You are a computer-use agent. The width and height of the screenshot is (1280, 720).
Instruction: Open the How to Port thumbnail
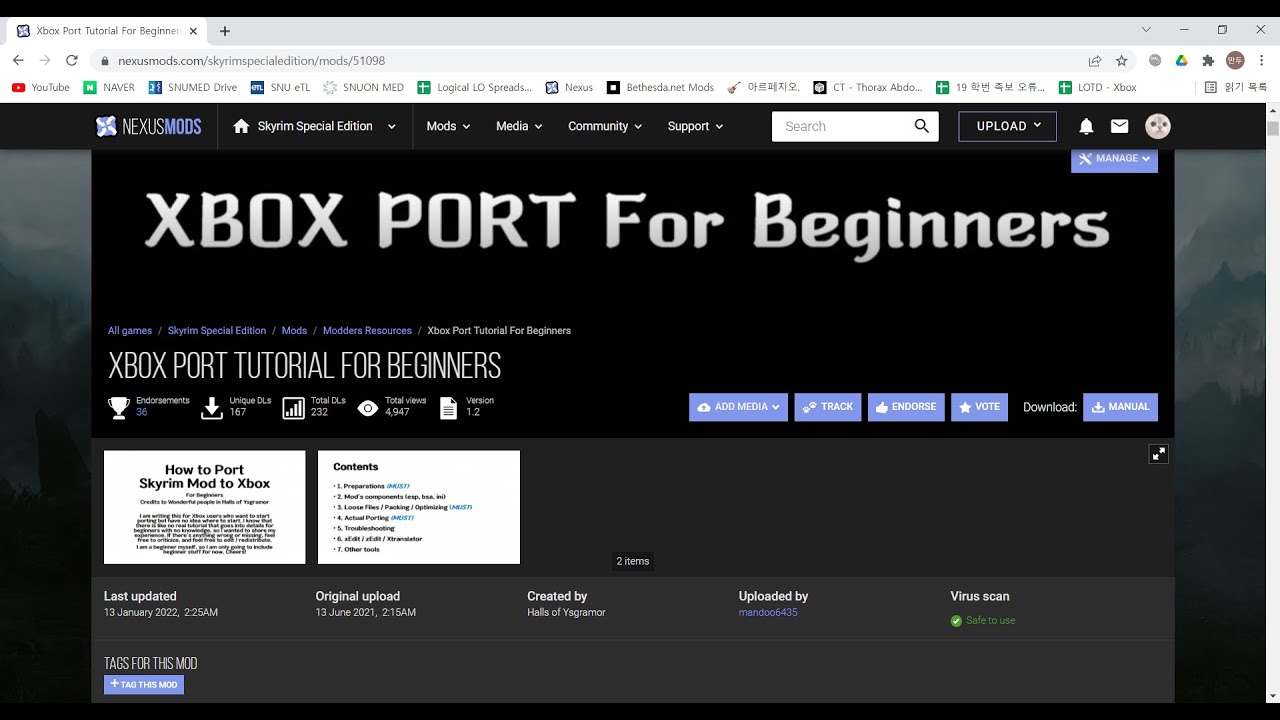click(205, 507)
